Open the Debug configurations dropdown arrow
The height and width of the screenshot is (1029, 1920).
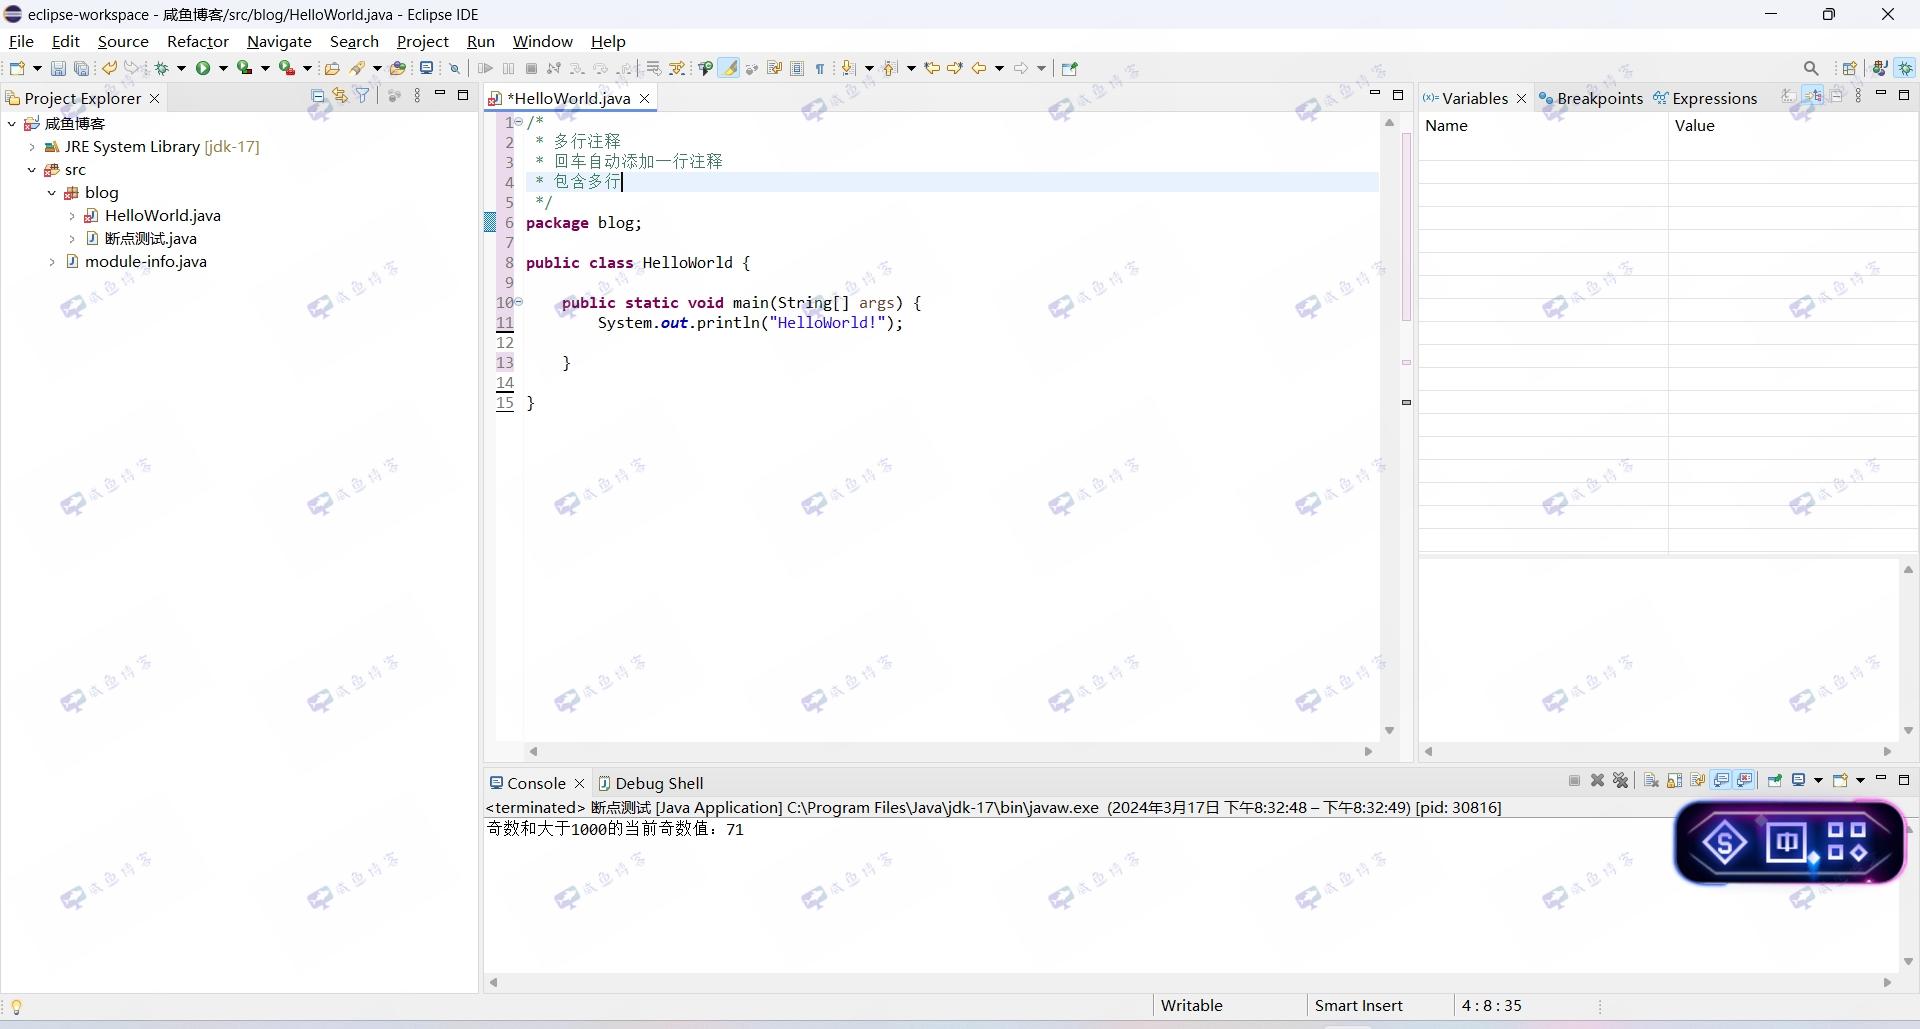pos(181,68)
